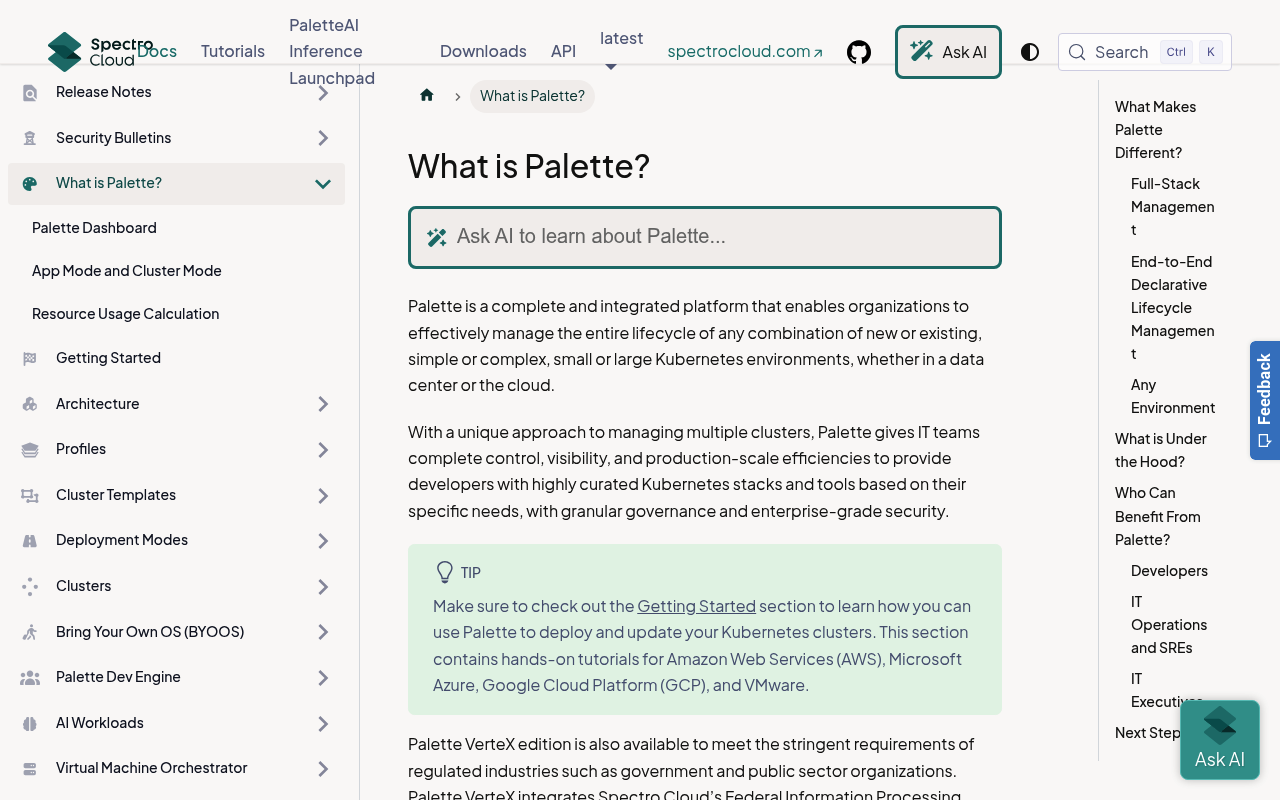This screenshot has width=1280, height=800.
Task: Click the home breadcrumb icon
Action: pos(427,96)
